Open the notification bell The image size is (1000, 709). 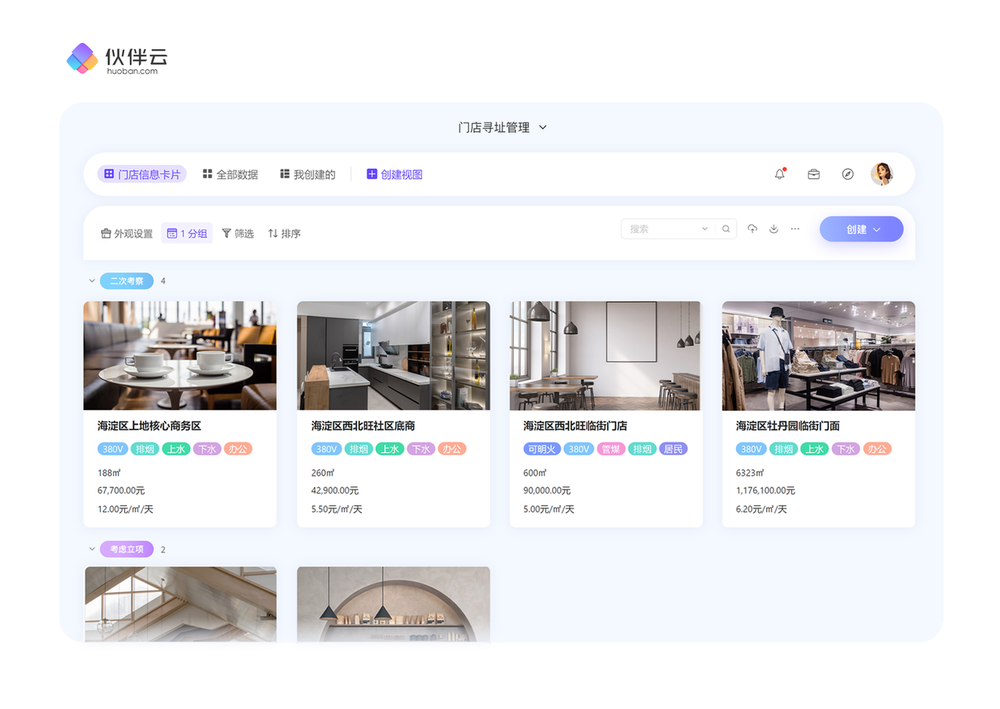[x=780, y=174]
